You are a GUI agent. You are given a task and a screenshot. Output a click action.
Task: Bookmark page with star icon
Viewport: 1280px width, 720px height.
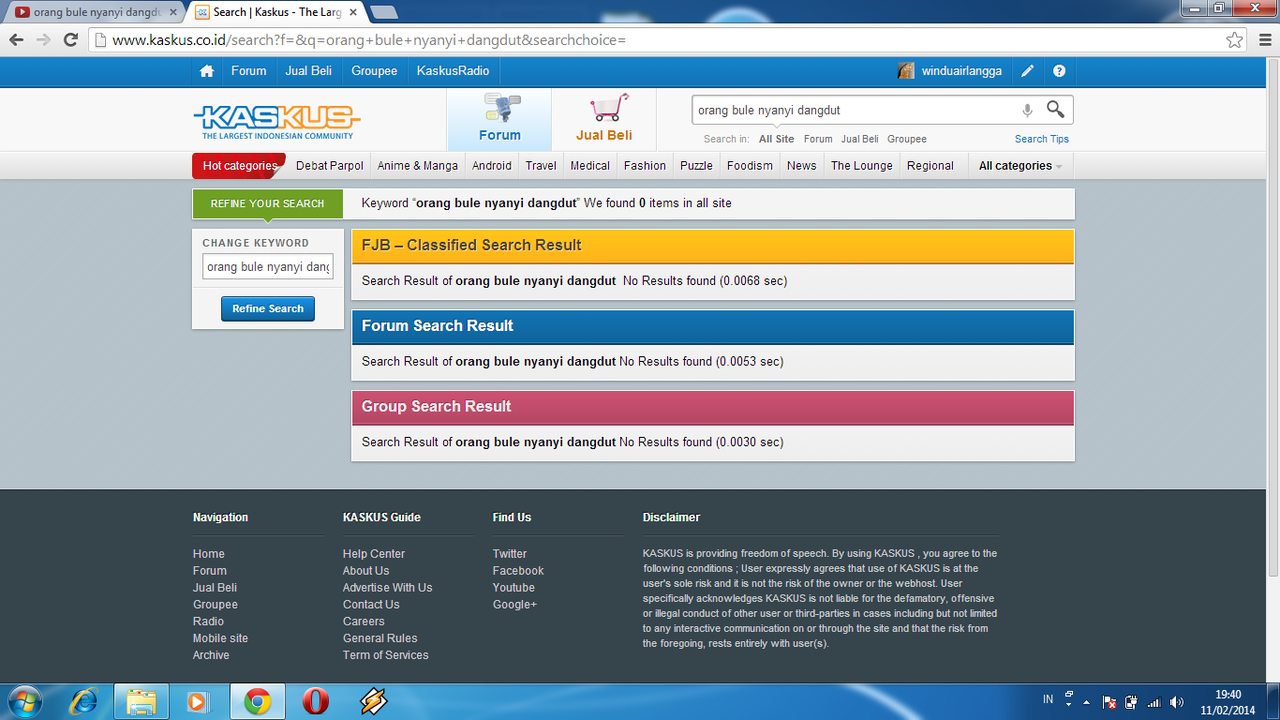[1235, 40]
